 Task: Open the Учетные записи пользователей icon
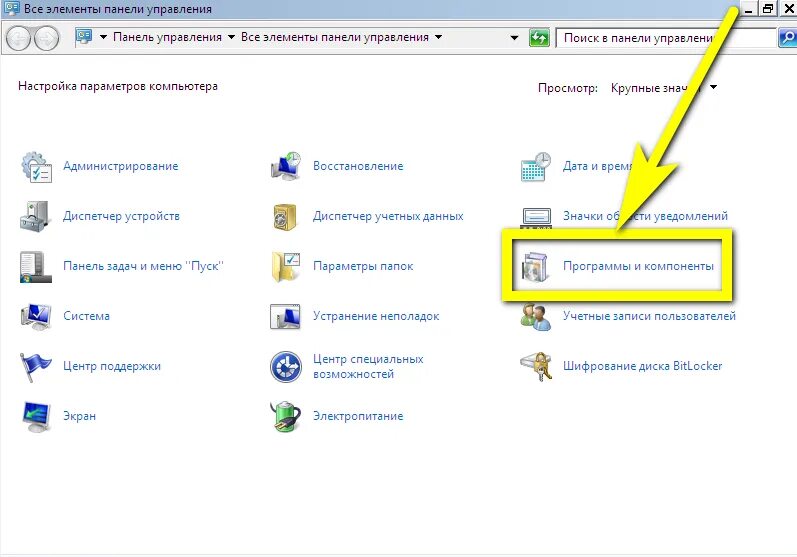click(536, 317)
